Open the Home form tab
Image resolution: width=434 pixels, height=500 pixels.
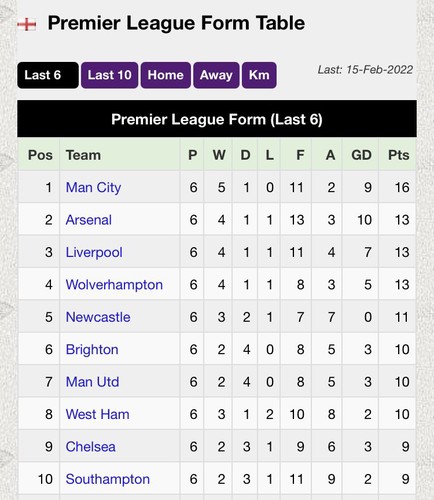tap(166, 75)
